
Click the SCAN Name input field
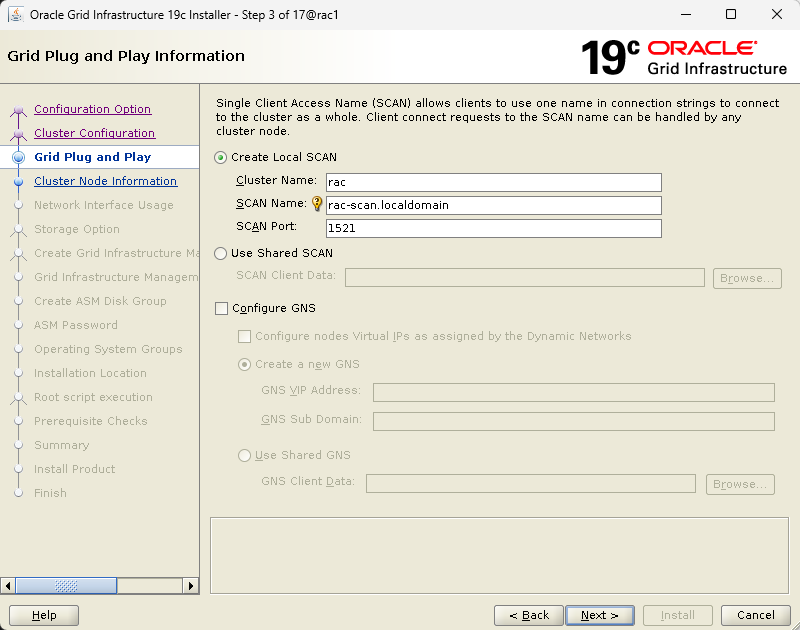coord(493,205)
